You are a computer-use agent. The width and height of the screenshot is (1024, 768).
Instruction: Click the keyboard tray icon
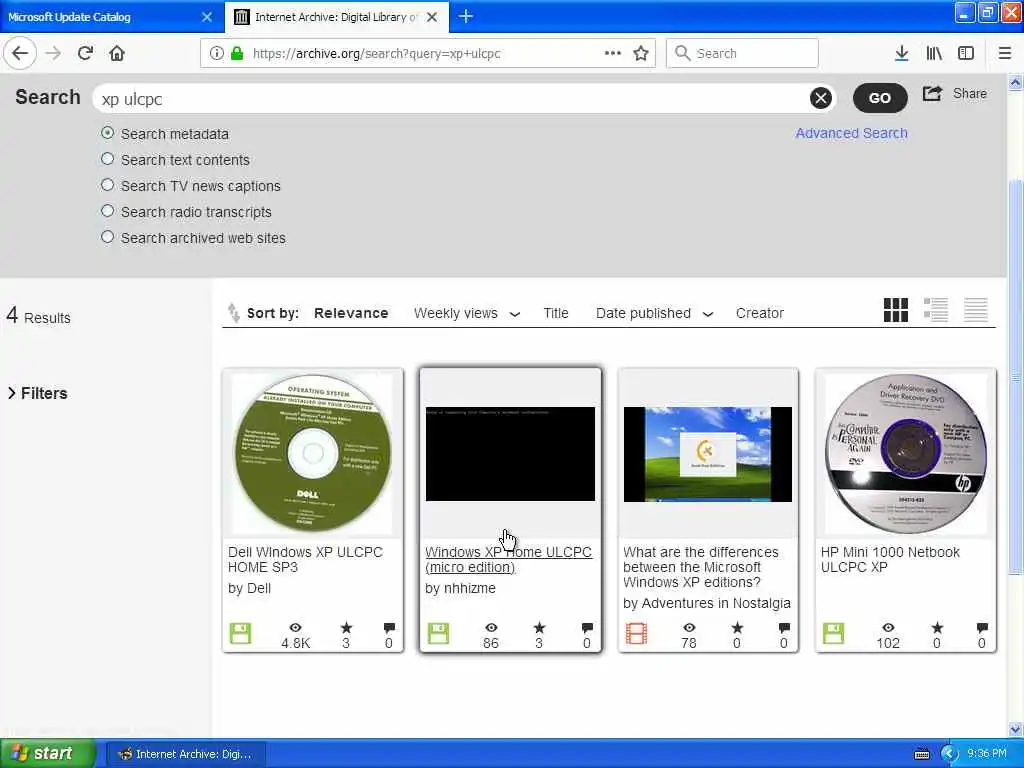point(921,754)
